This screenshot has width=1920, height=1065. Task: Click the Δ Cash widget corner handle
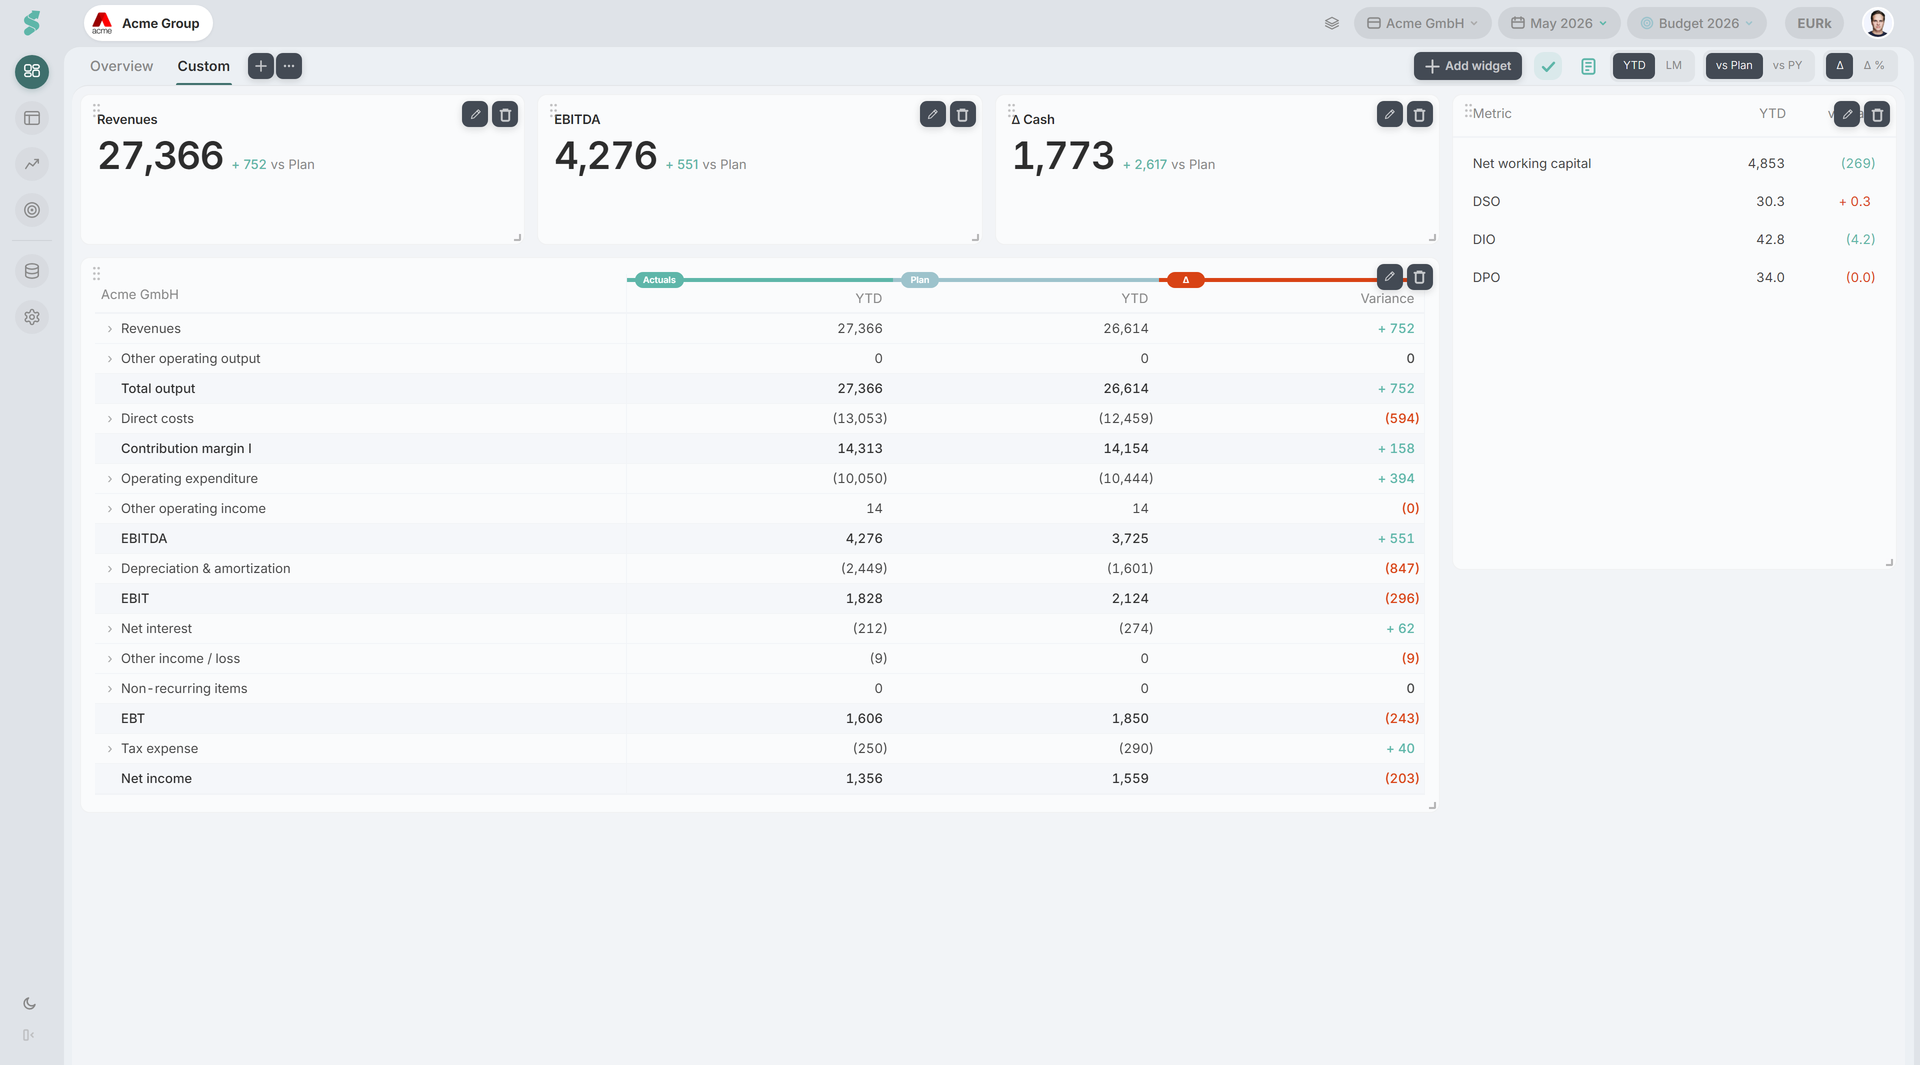tap(1432, 238)
